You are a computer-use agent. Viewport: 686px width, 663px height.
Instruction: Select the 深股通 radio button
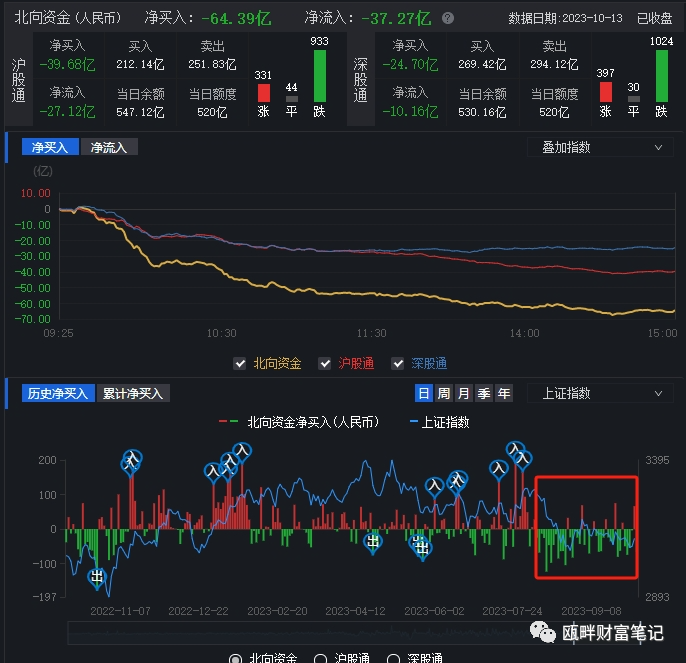393,659
